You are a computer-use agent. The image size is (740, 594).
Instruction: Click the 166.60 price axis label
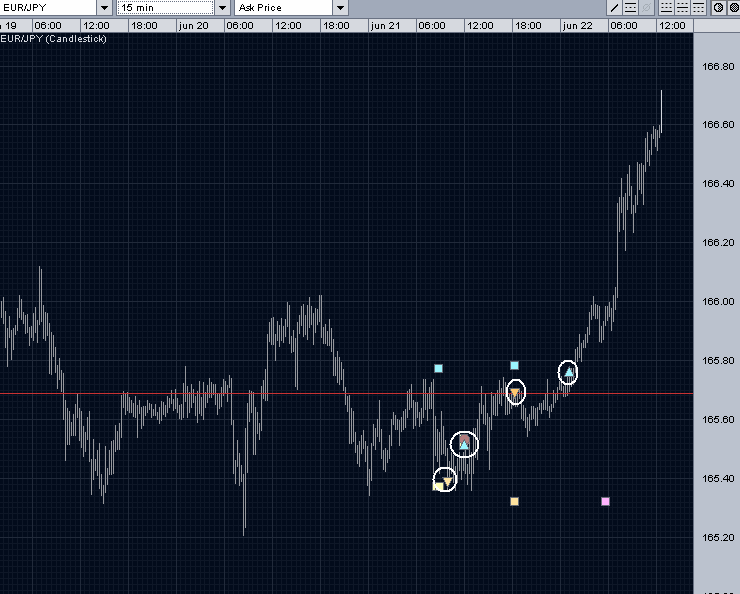718,125
